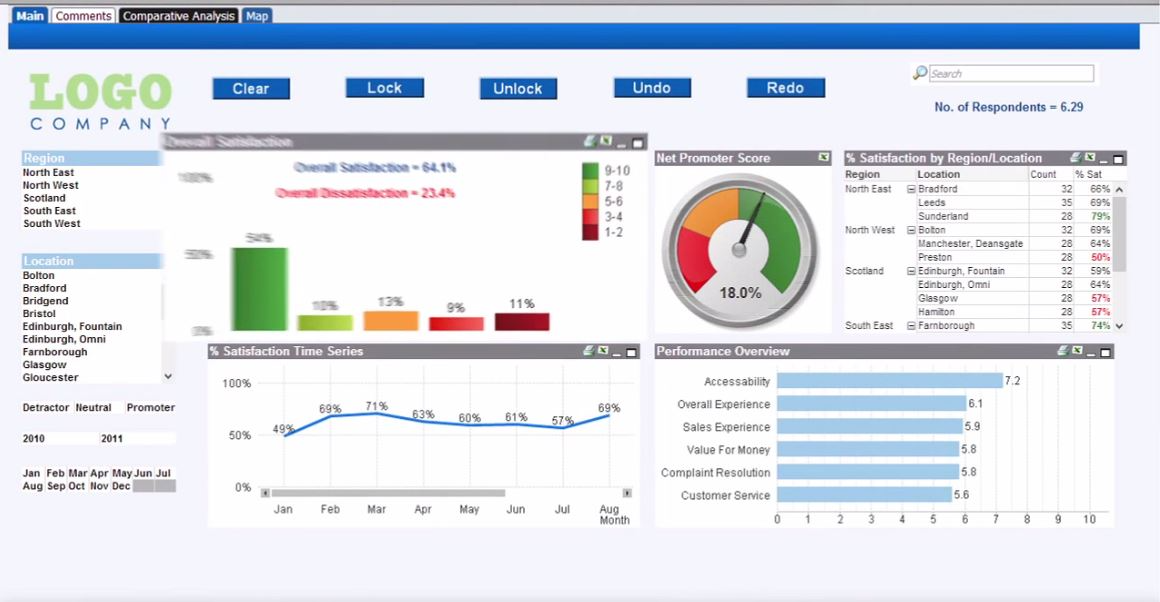Click the magnifier icon in the search box
The height and width of the screenshot is (602, 1160).
tap(919, 72)
